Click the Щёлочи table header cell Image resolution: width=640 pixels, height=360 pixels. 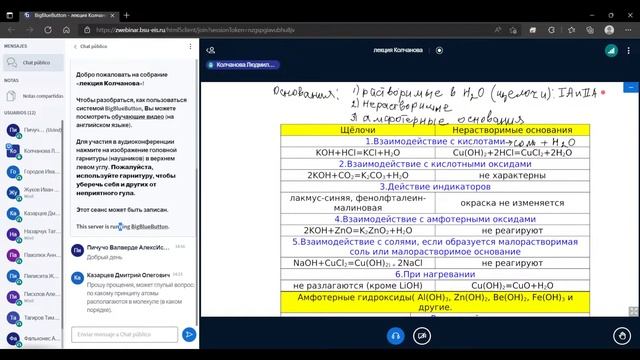point(358,130)
